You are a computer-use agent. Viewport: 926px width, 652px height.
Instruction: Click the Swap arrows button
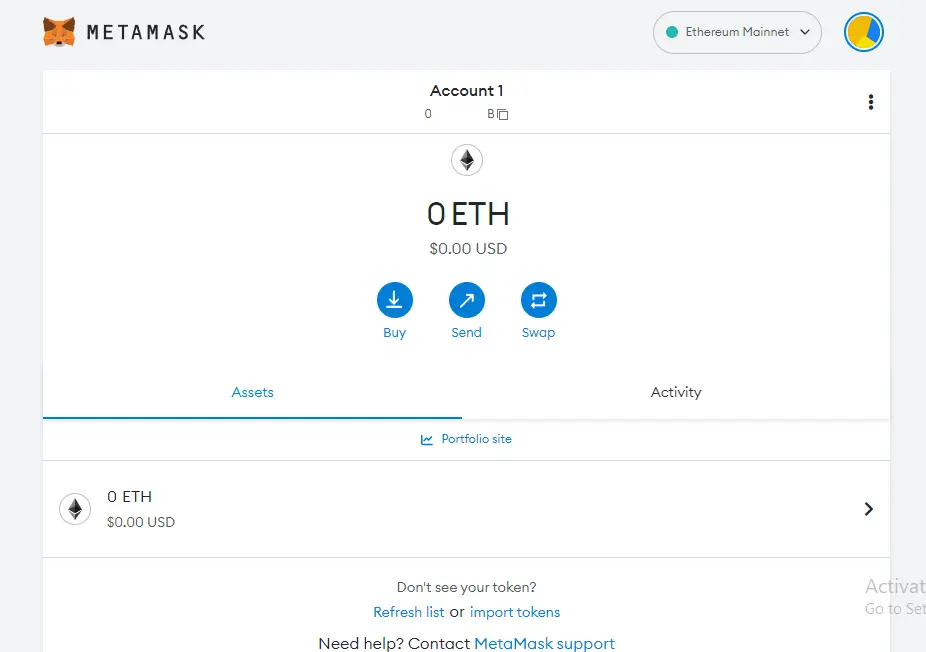point(539,300)
